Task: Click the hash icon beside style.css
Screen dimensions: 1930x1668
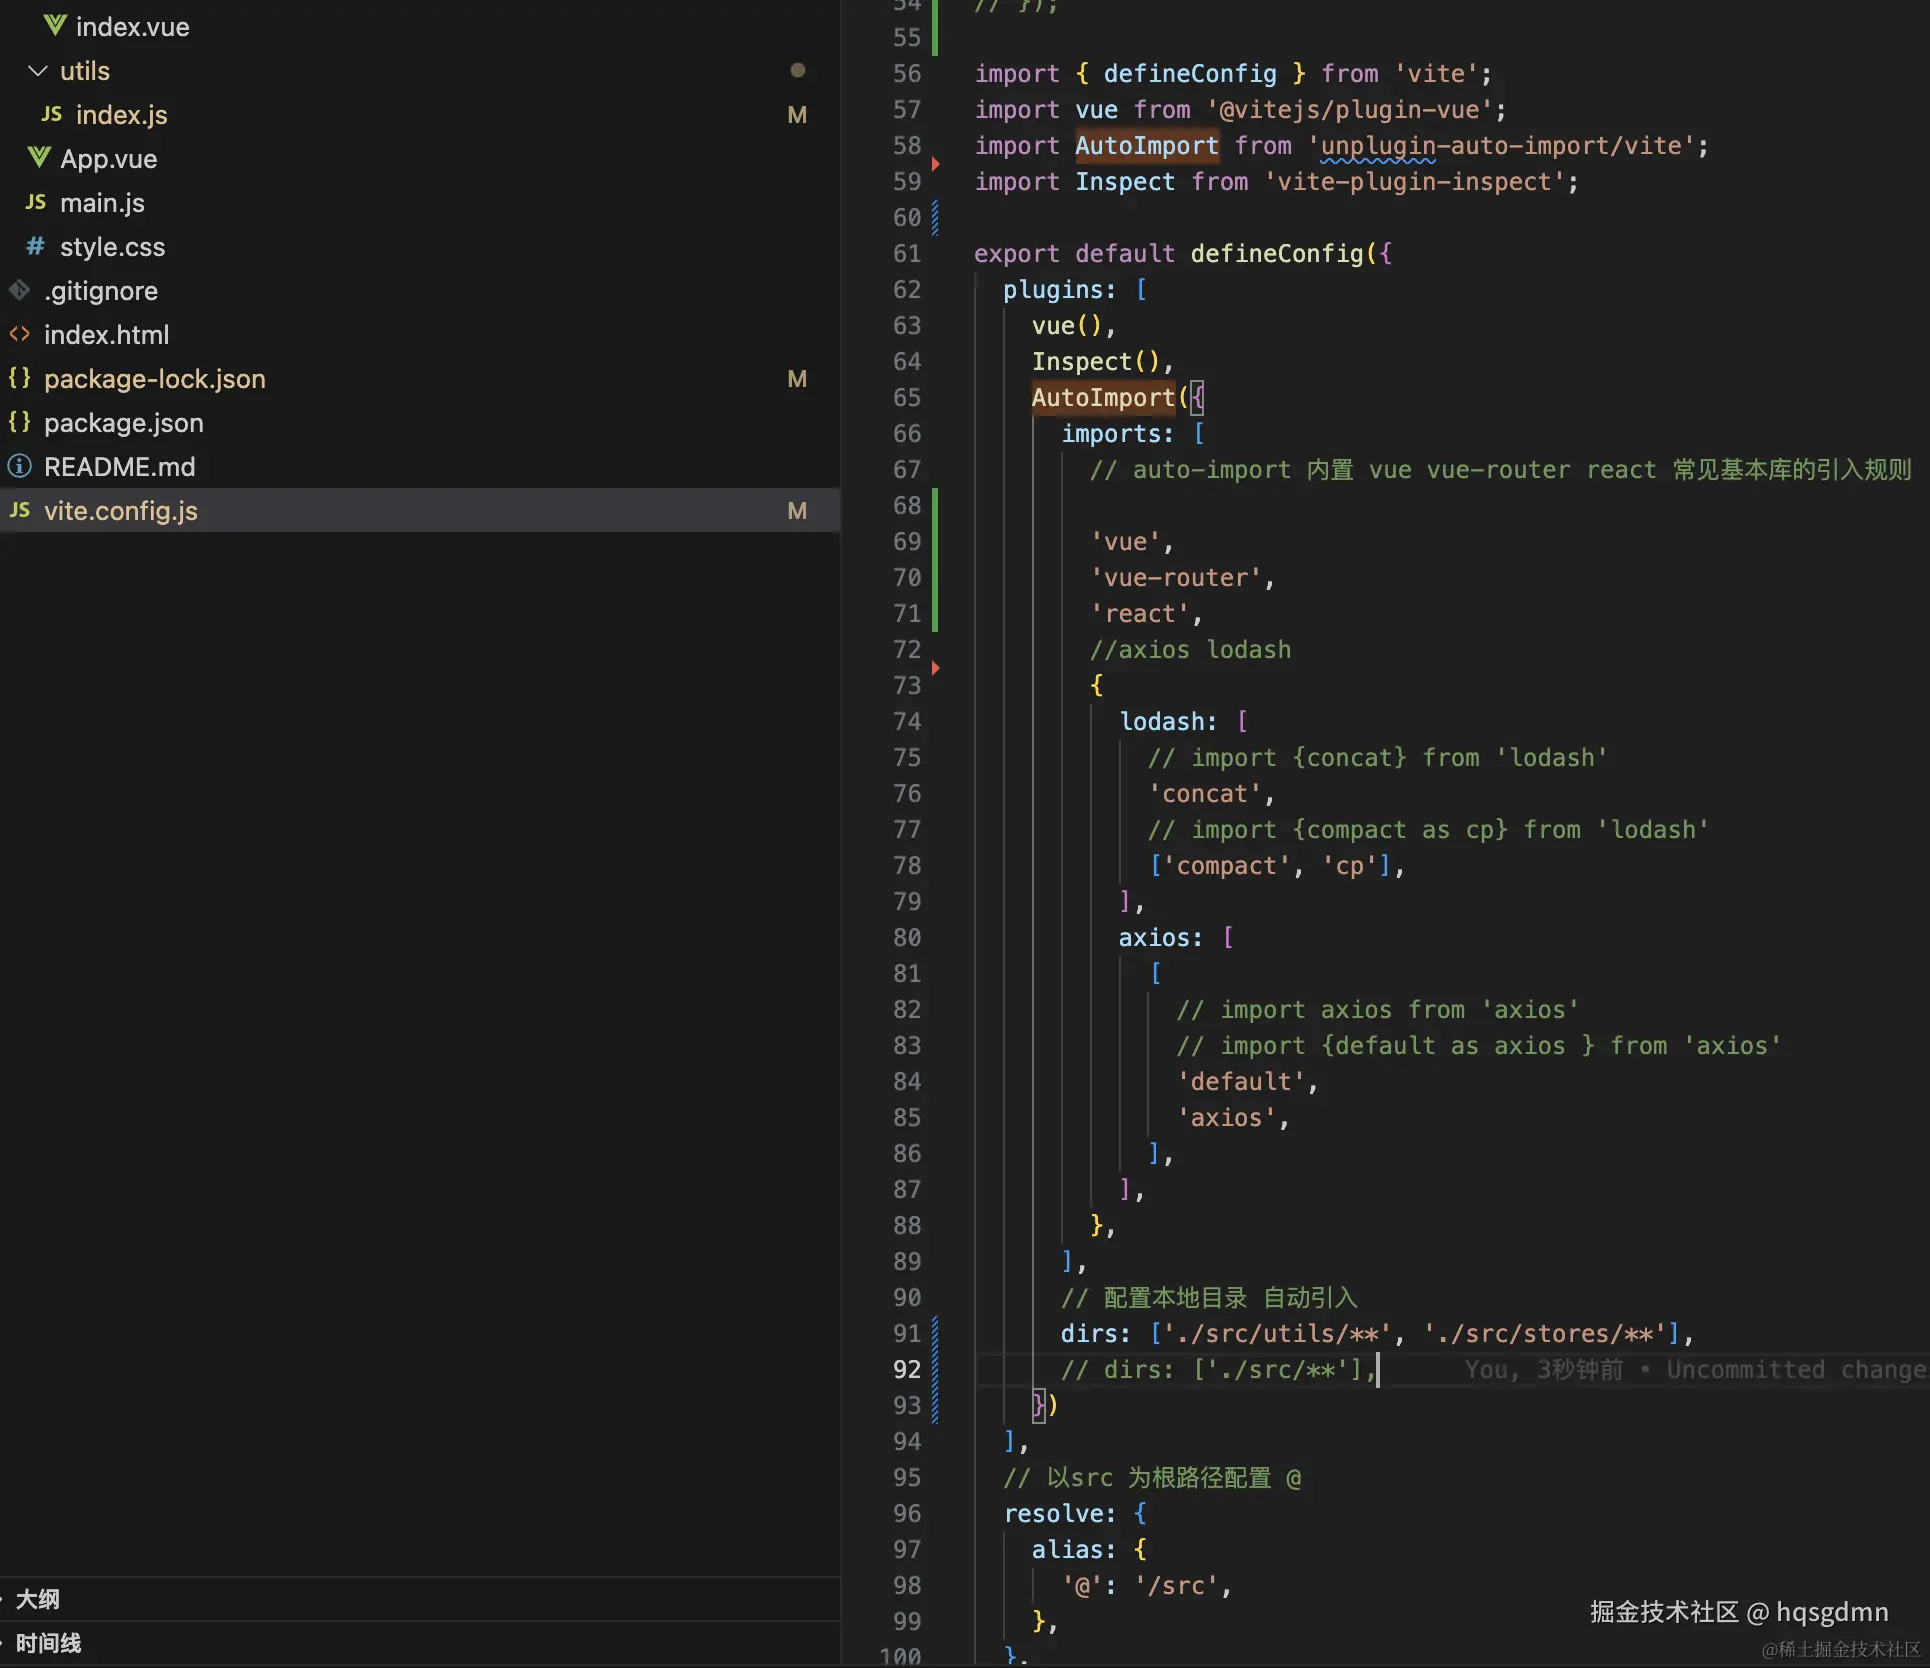Action: tap(35, 246)
